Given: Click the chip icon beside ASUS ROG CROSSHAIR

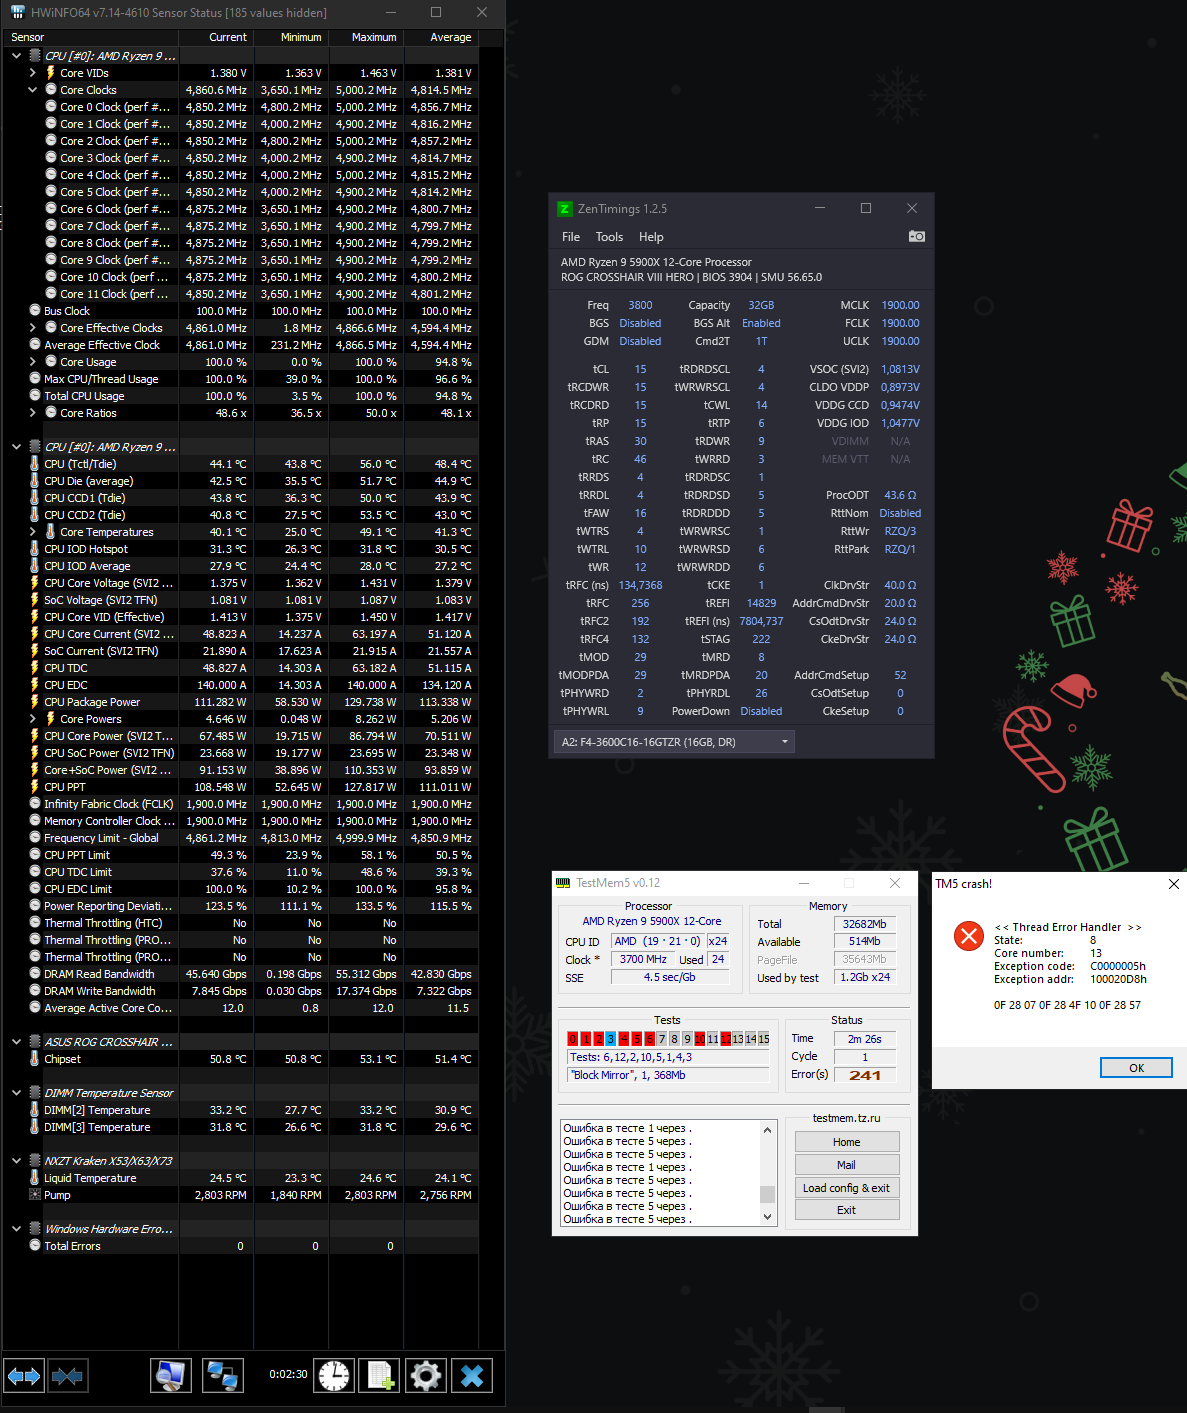Looking at the screenshot, I should [x=34, y=1042].
